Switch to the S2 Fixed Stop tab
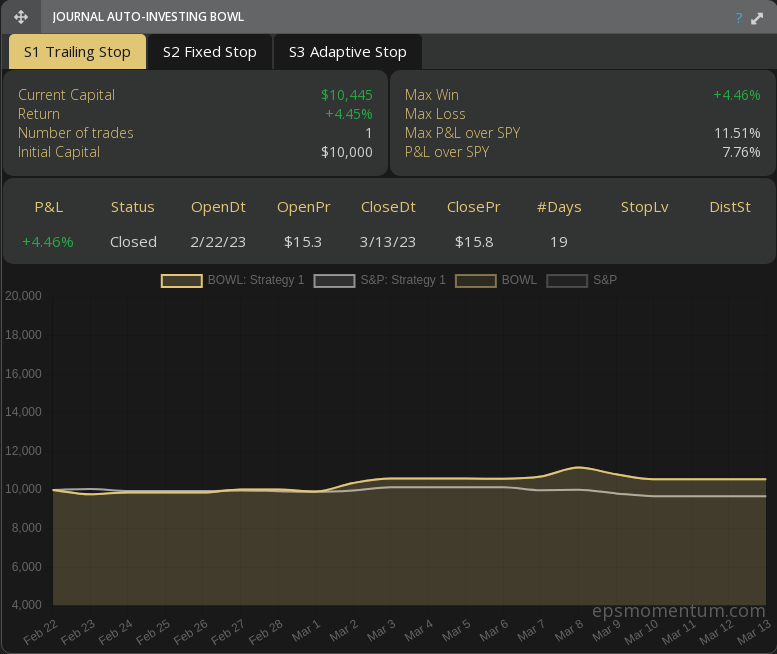777x654 pixels. 210,52
